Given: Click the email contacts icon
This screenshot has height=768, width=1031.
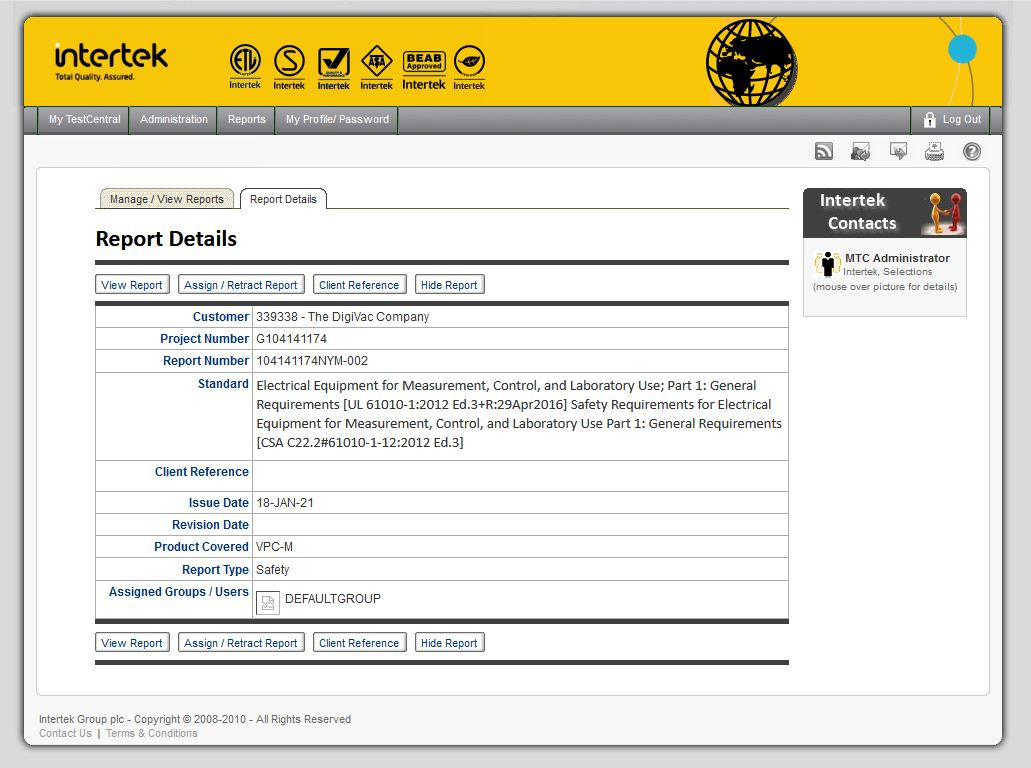Looking at the screenshot, I should [x=860, y=152].
